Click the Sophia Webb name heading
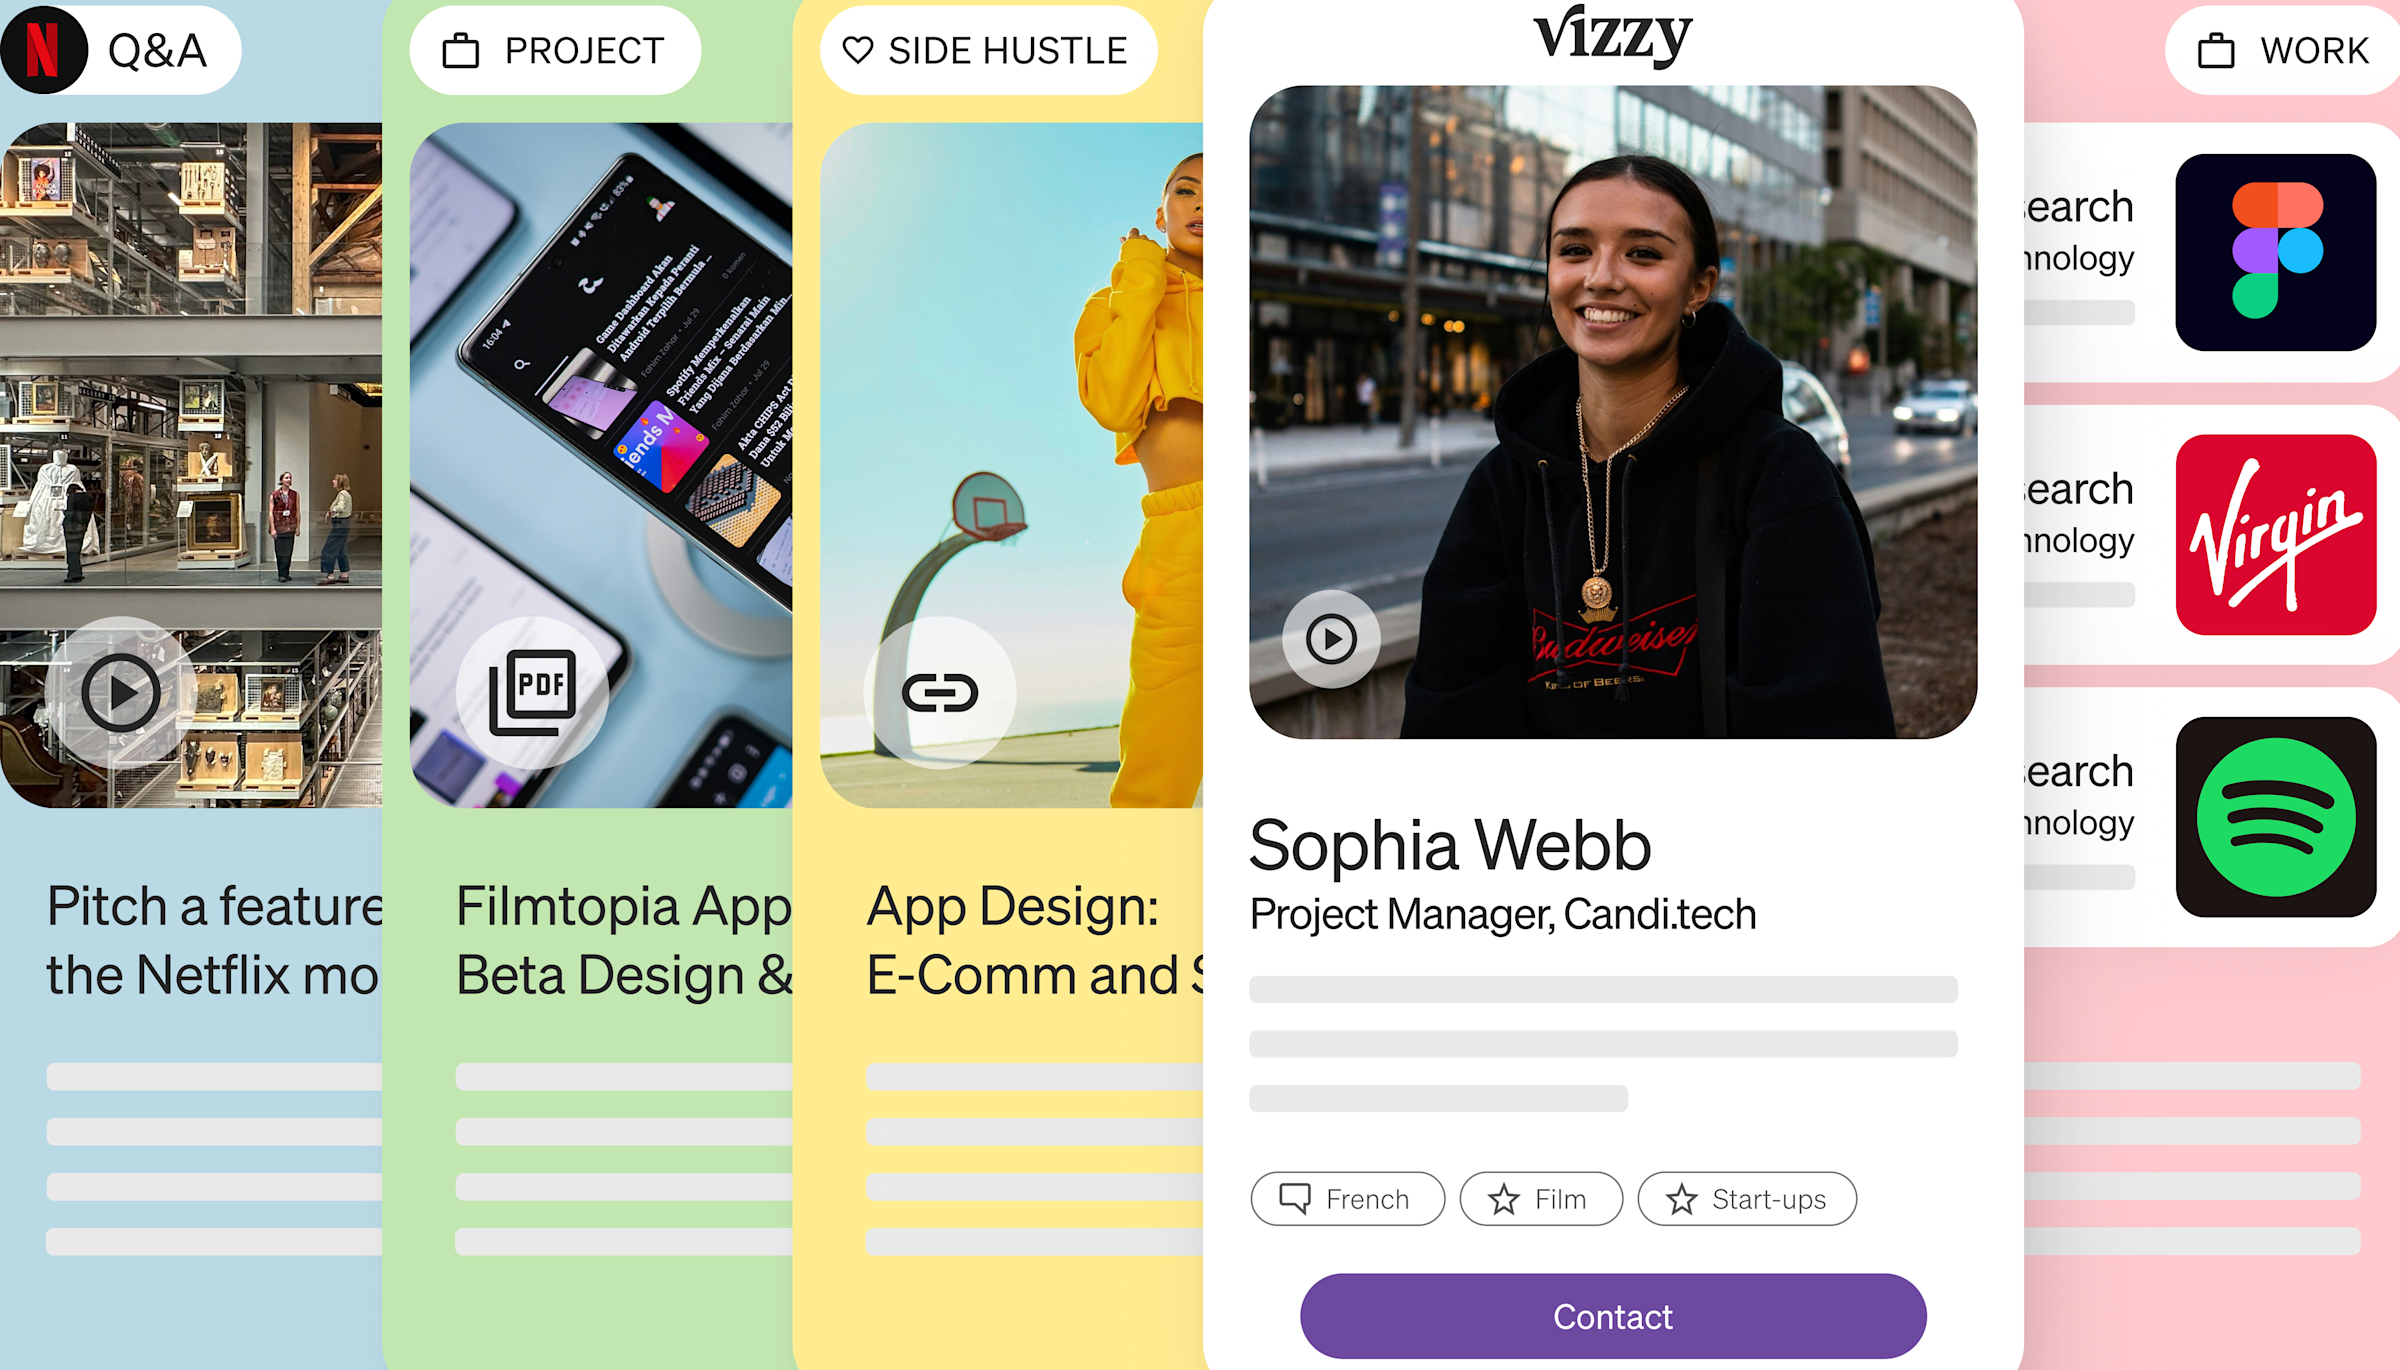 coord(1450,846)
